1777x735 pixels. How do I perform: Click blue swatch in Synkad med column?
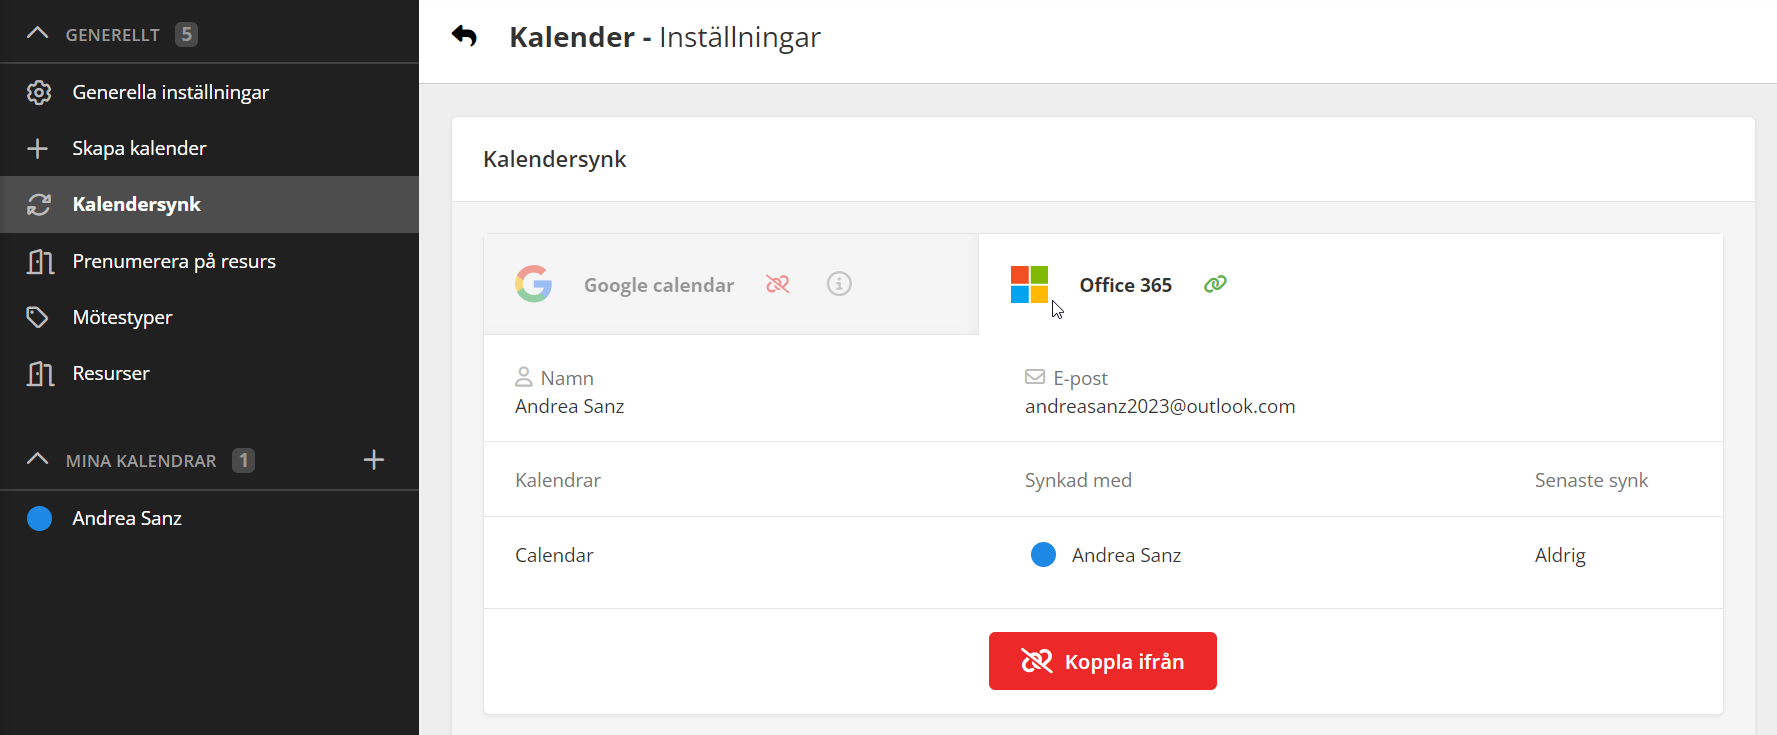[1043, 555]
